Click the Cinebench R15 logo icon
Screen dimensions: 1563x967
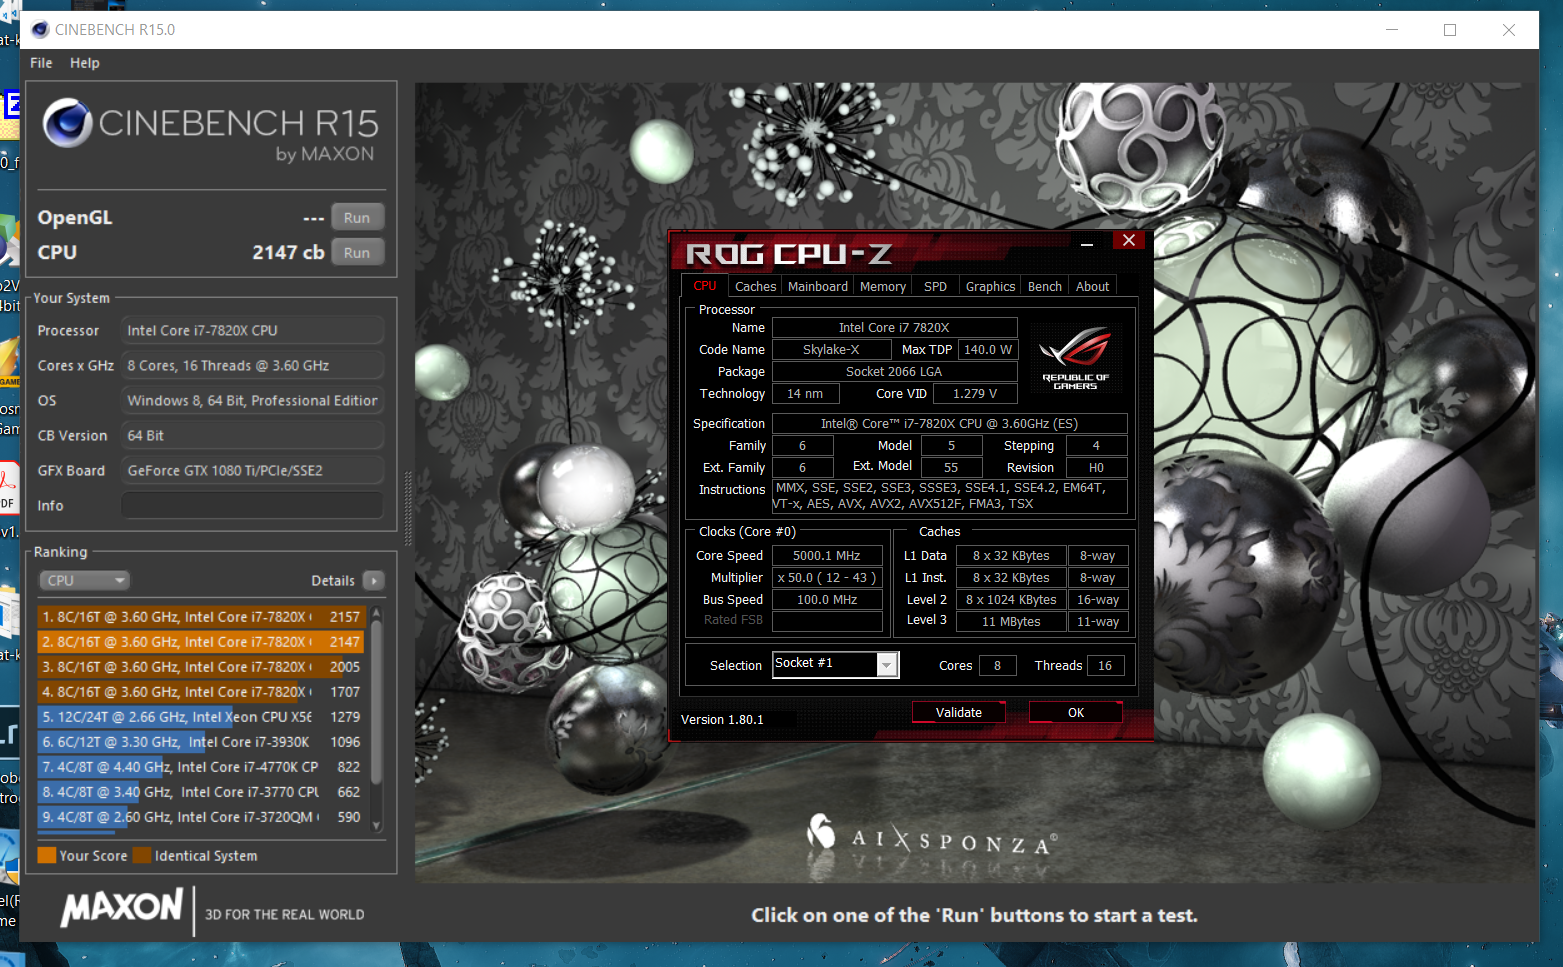(68, 124)
